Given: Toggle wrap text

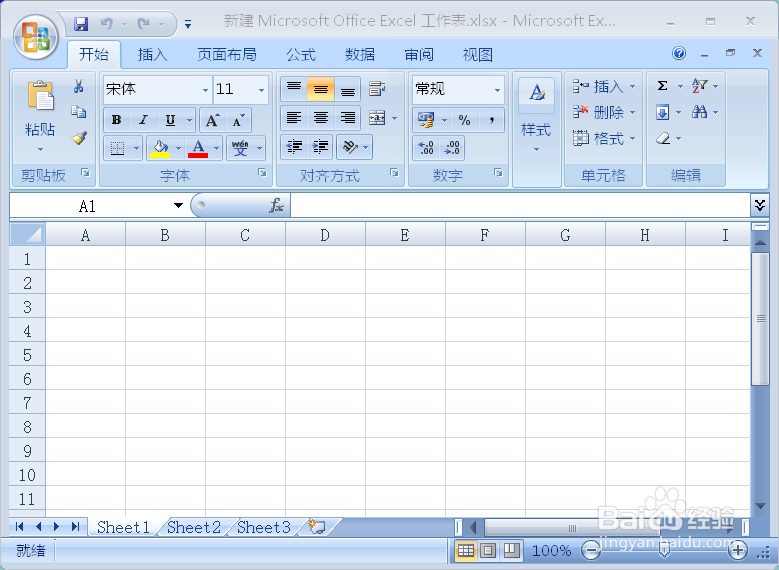Looking at the screenshot, I should point(377,89).
